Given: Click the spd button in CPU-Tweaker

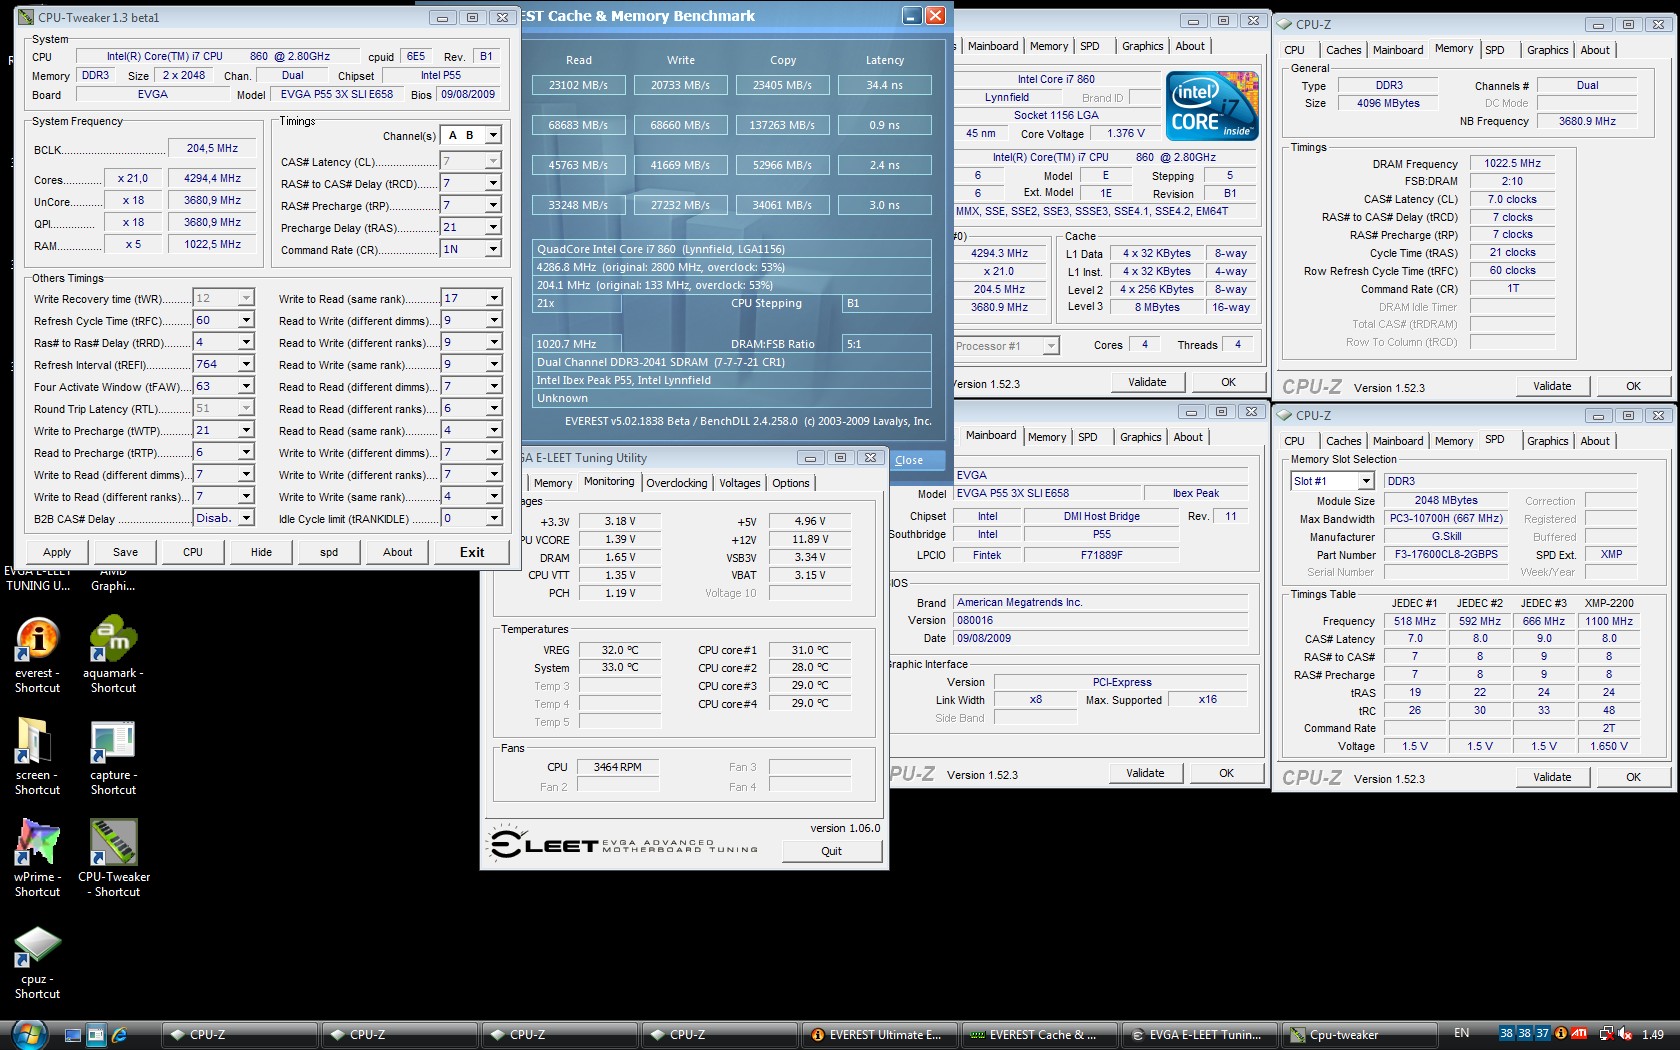Looking at the screenshot, I should point(329,552).
